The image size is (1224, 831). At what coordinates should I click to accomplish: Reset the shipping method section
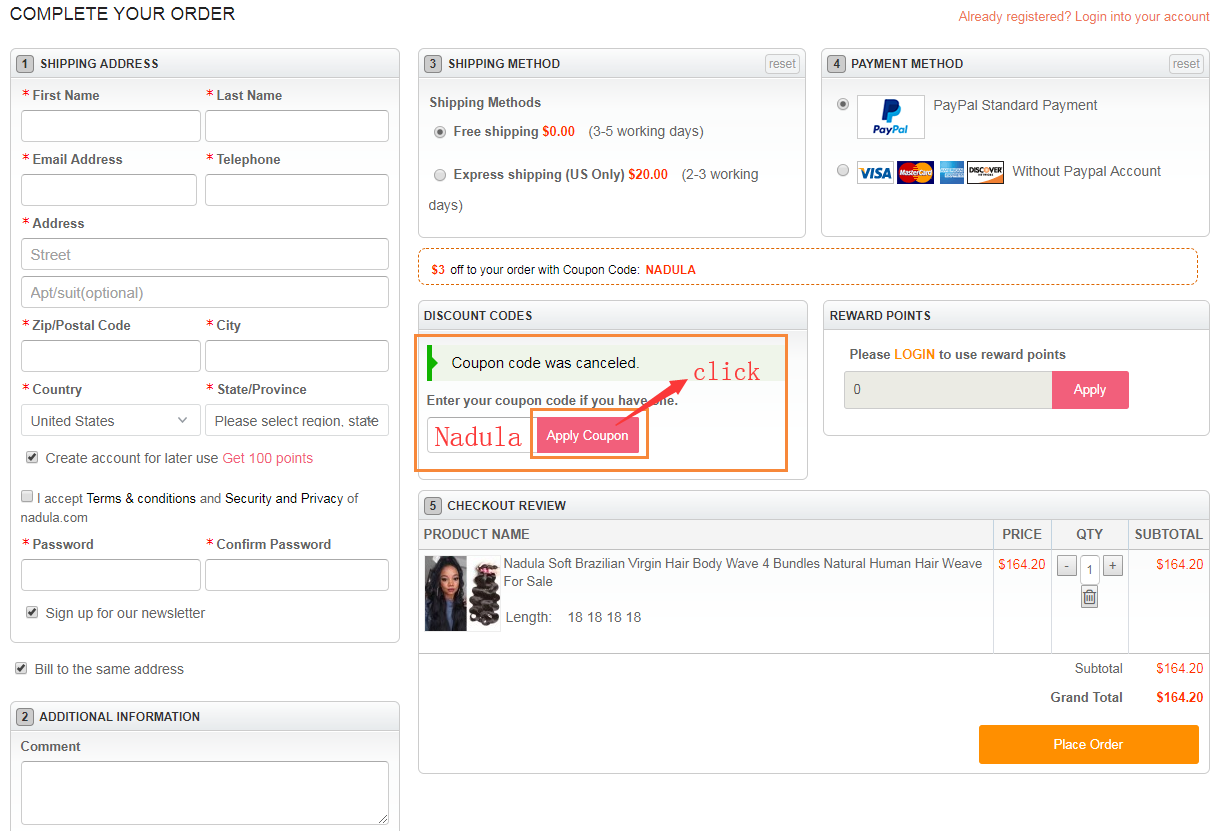click(782, 64)
